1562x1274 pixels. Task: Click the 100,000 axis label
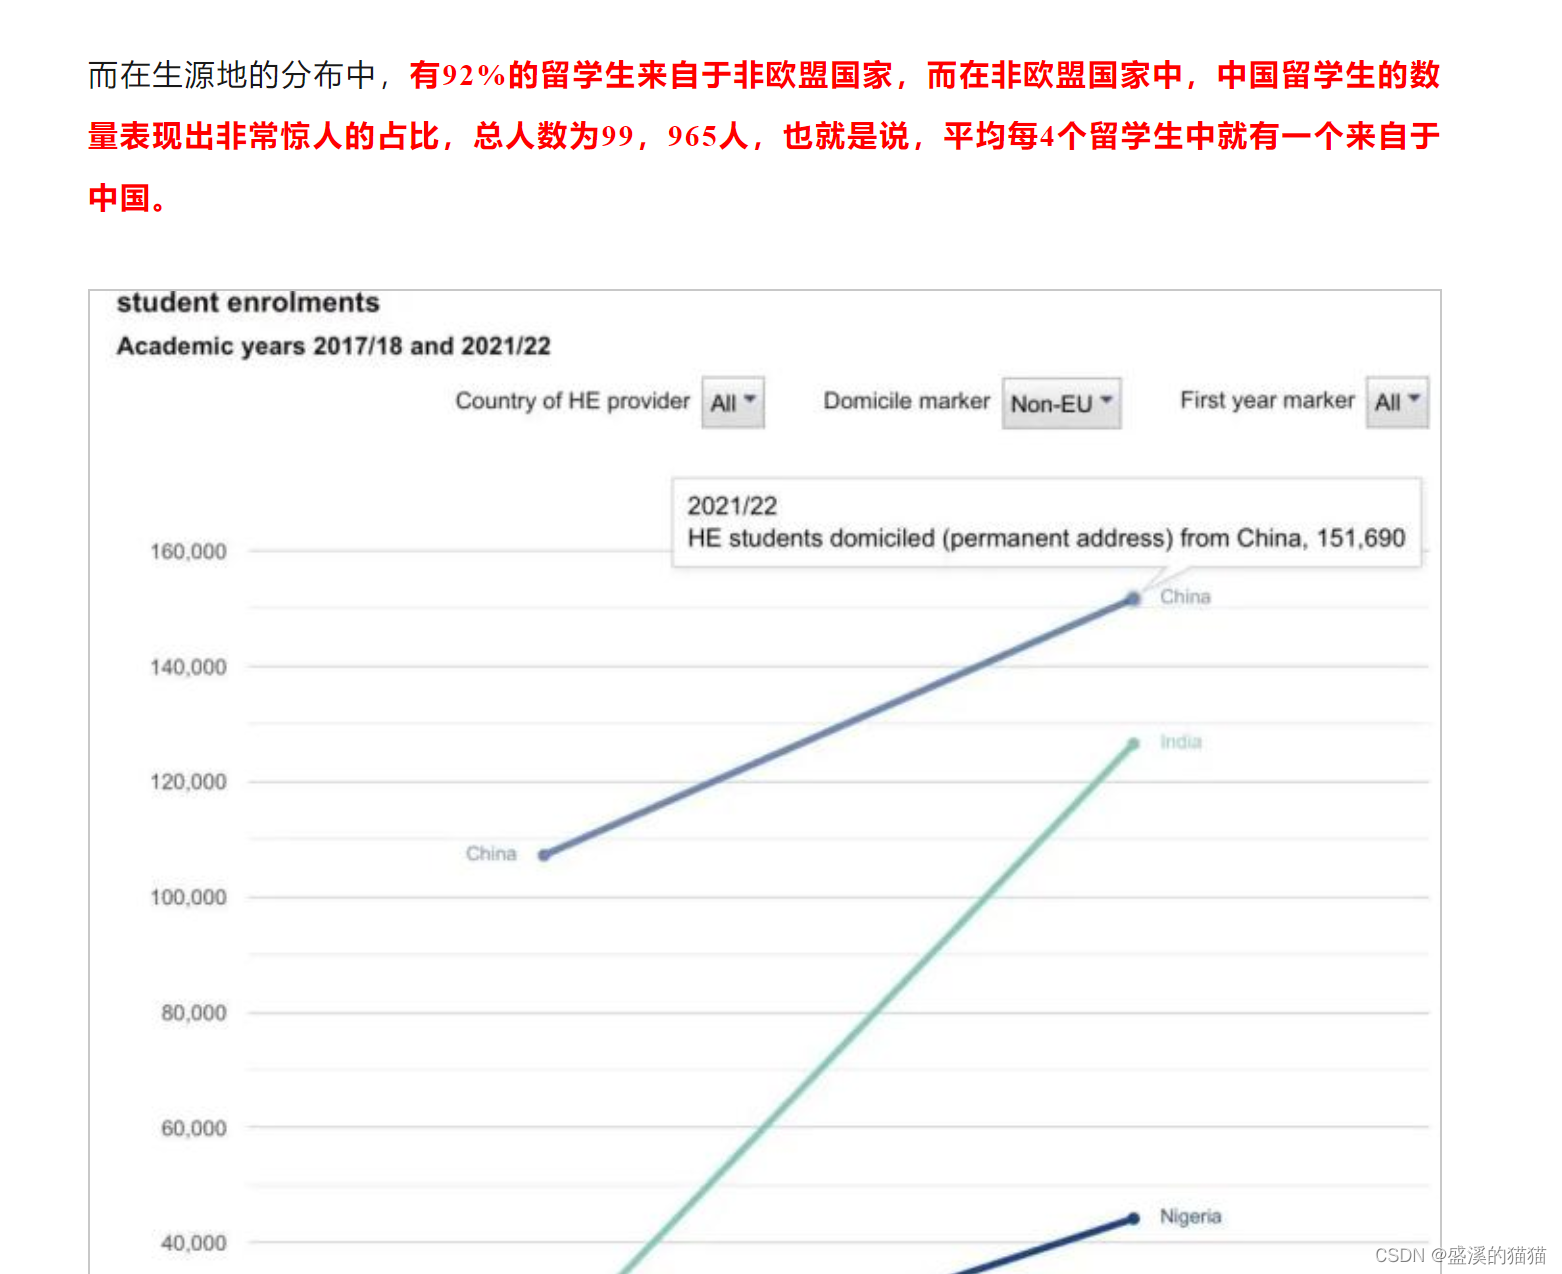tap(188, 898)
